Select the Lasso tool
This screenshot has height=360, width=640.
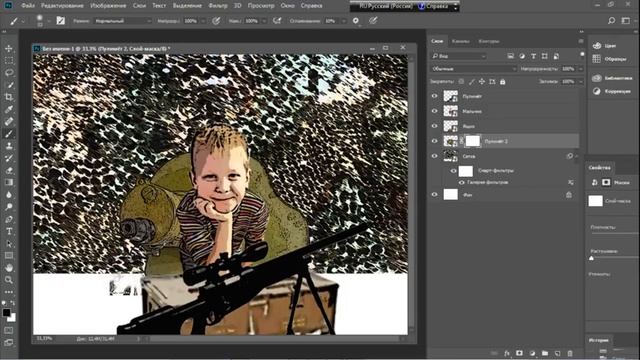[x=9, y=73]
